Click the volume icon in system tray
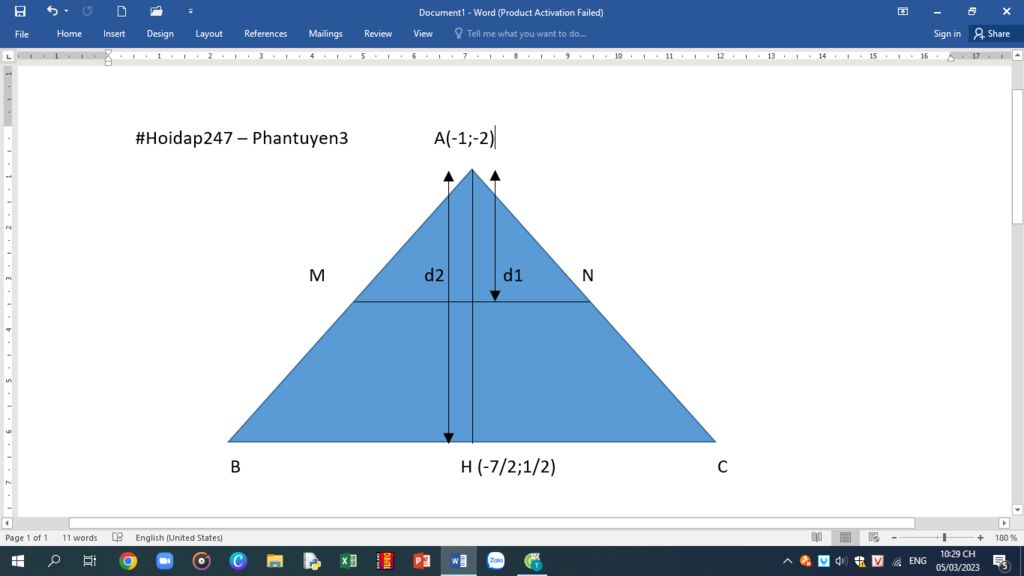This screenshot has width=1024, height=576. pyautogui.click(x=841, y=561)
